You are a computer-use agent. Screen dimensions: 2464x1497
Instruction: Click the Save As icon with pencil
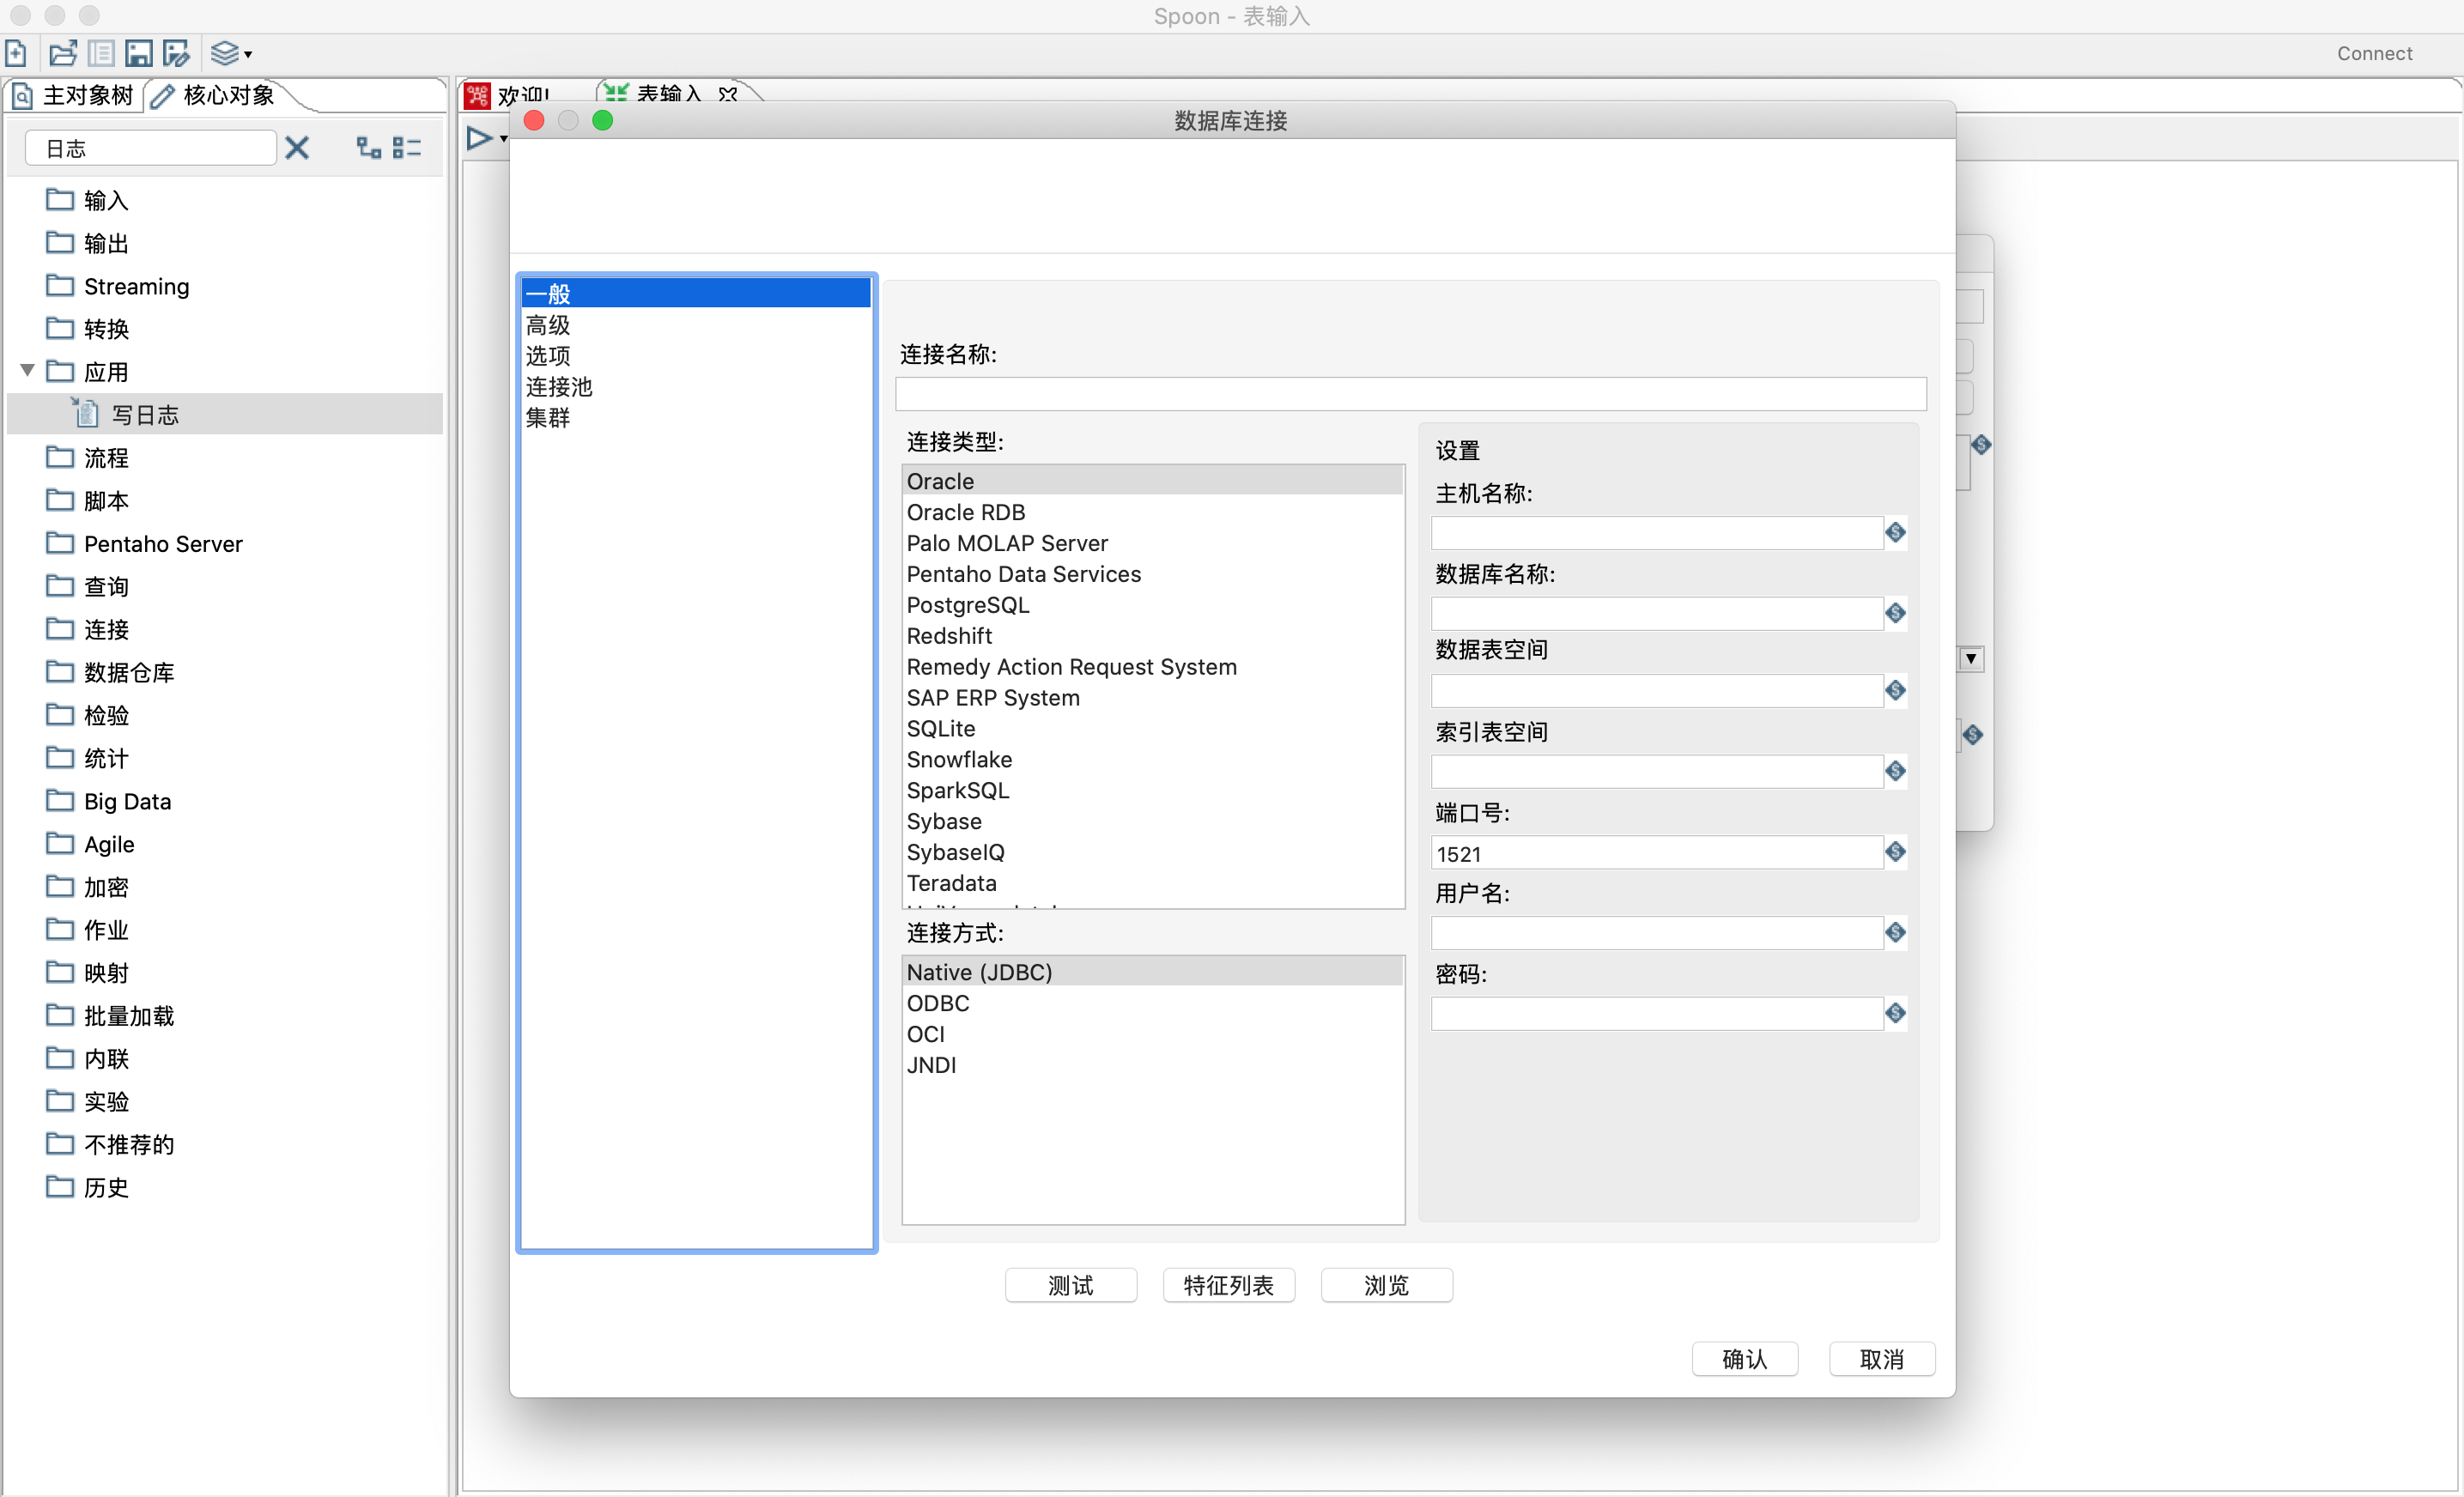point(177,53)
